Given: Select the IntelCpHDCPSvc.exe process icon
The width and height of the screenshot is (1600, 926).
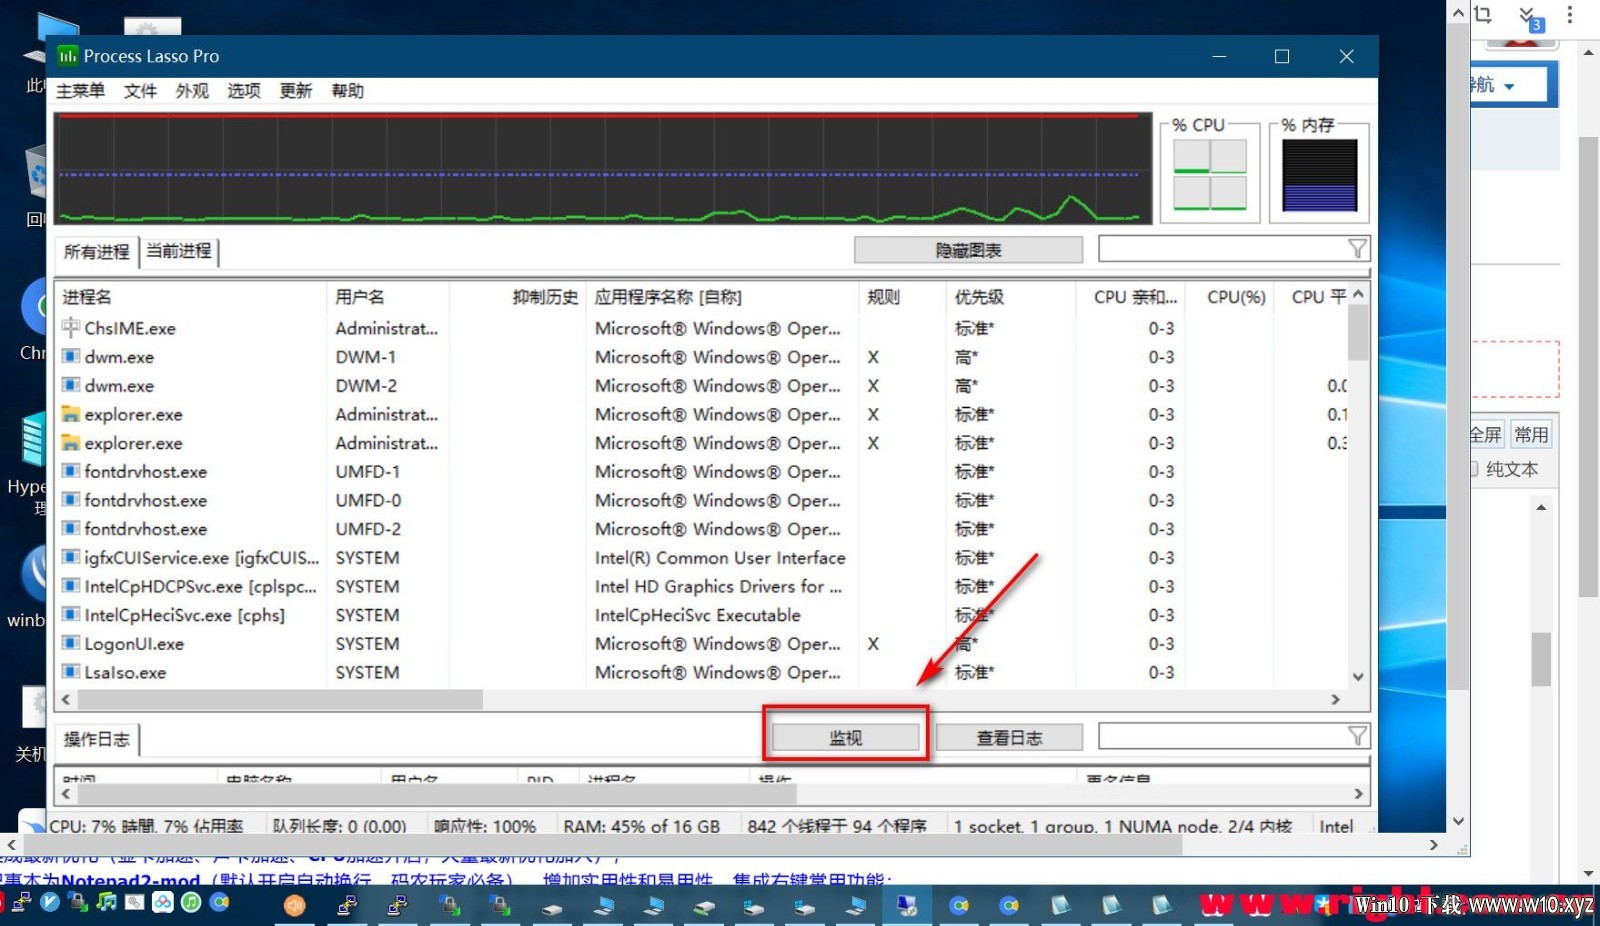Looking at the screenshot, I should [x=71, y=586].
